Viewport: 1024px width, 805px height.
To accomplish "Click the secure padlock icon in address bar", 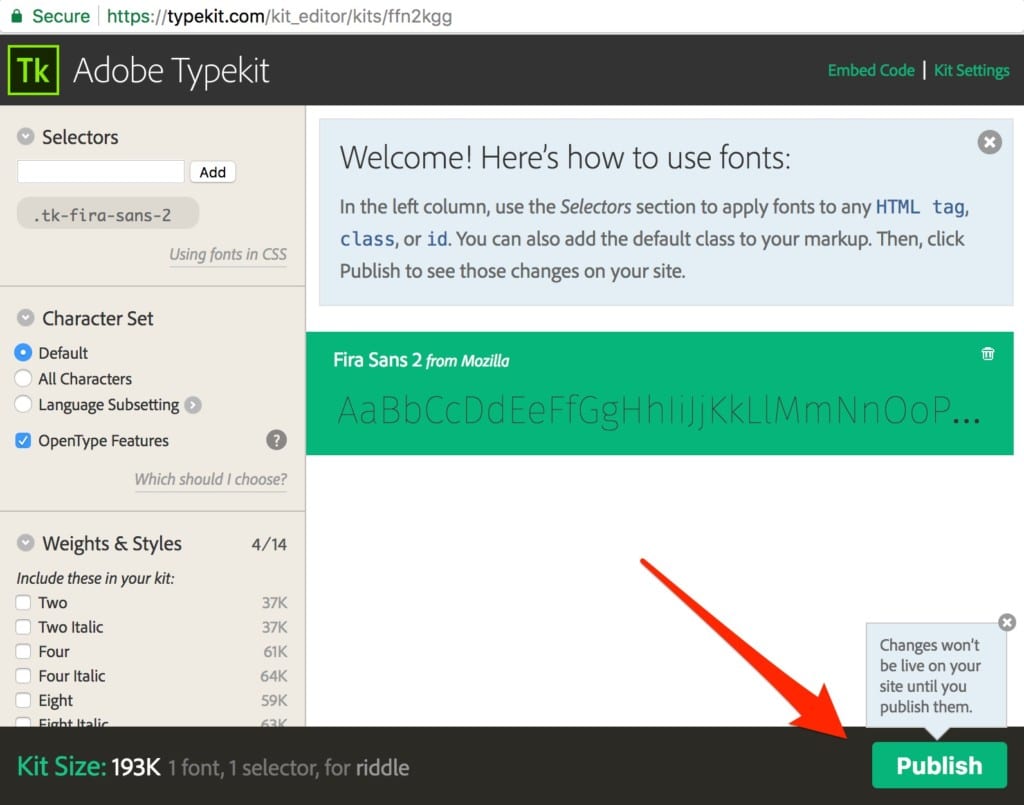I will tap(17, 16).
